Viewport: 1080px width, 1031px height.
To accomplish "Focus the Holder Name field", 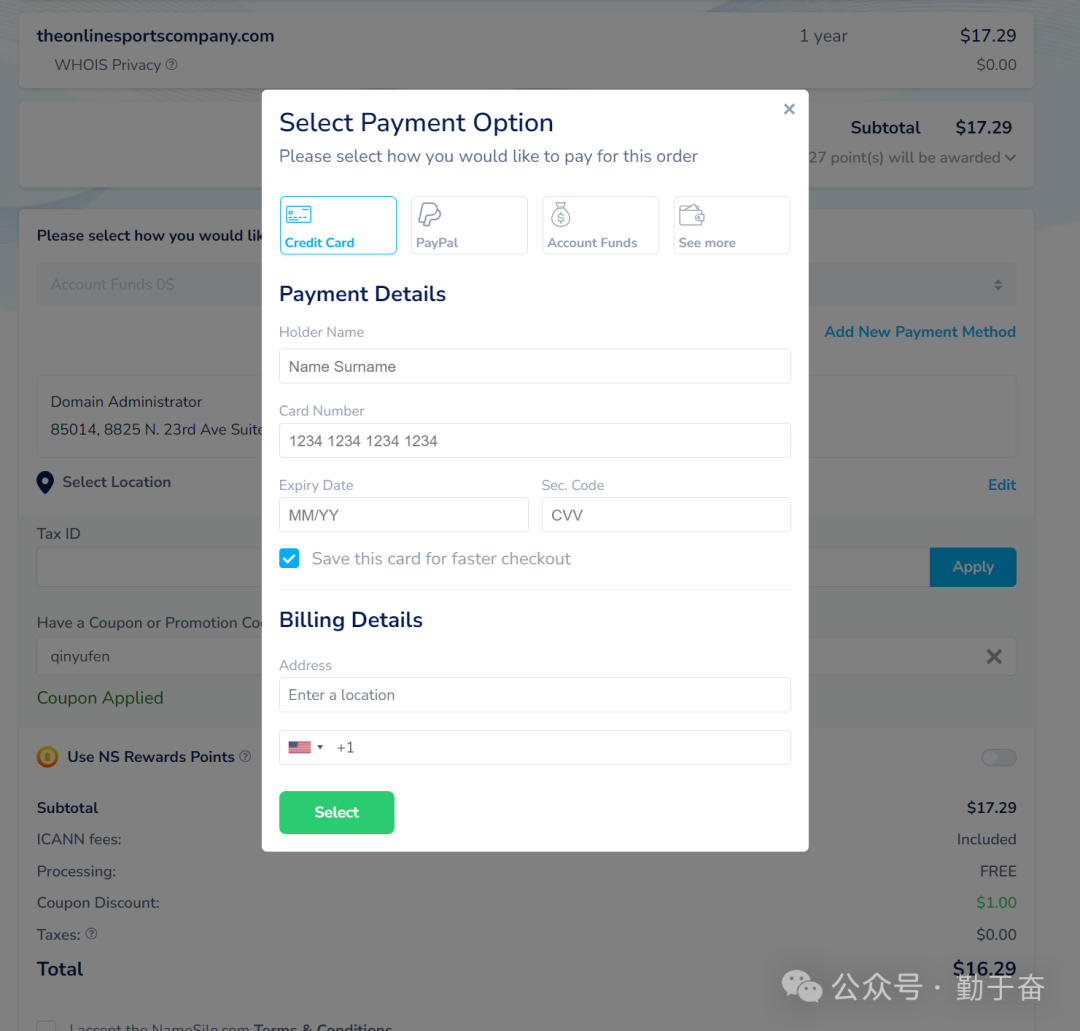I will (x=534, y=366).
